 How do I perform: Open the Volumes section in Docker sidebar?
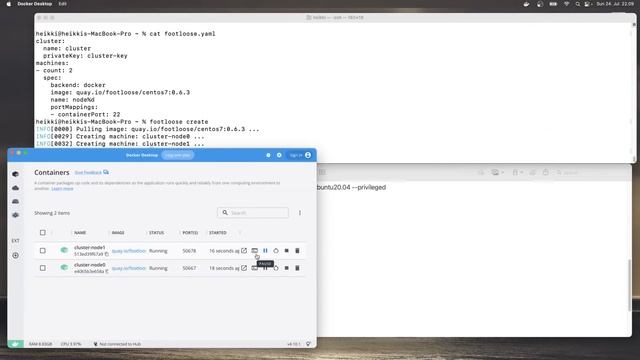[16, 201]
